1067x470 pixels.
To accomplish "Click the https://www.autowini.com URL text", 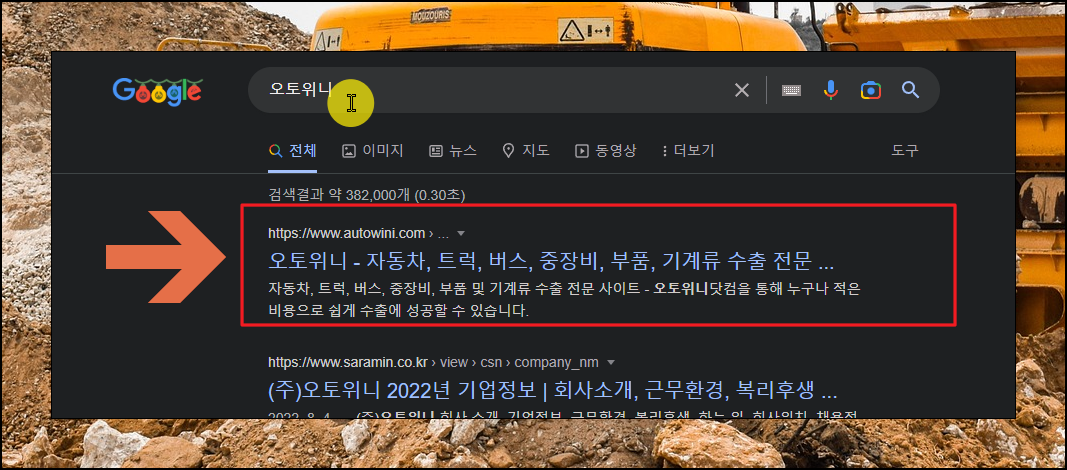I will coord(346,233).
